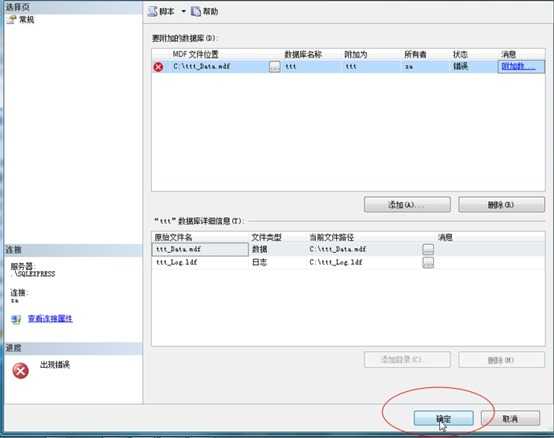Open the error message link in 消息 column

pyautogui.click(x=519, y=66)
